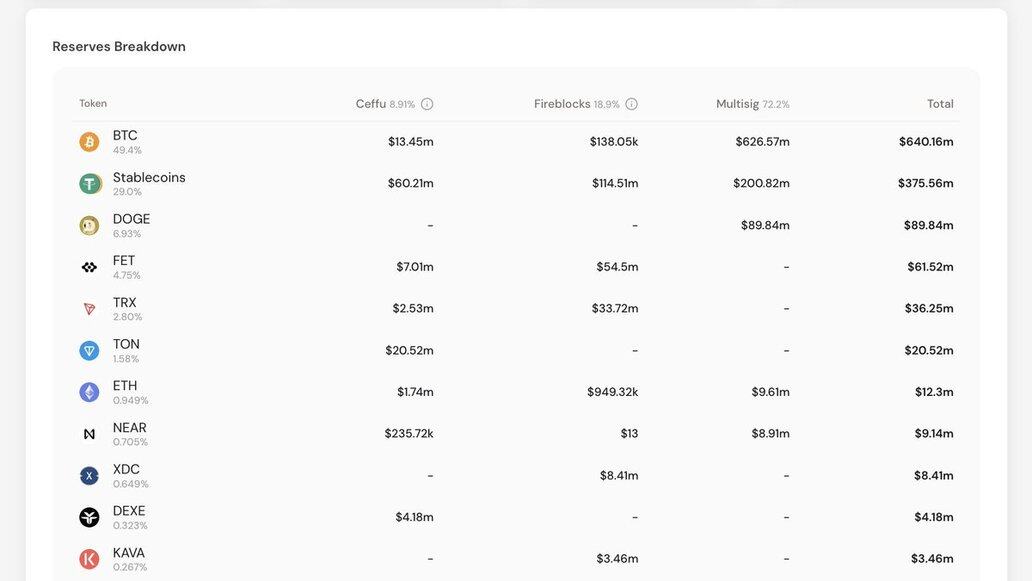Click the Reserves Breakdown heading
The image size is (1032, 581).
(119, 47)
